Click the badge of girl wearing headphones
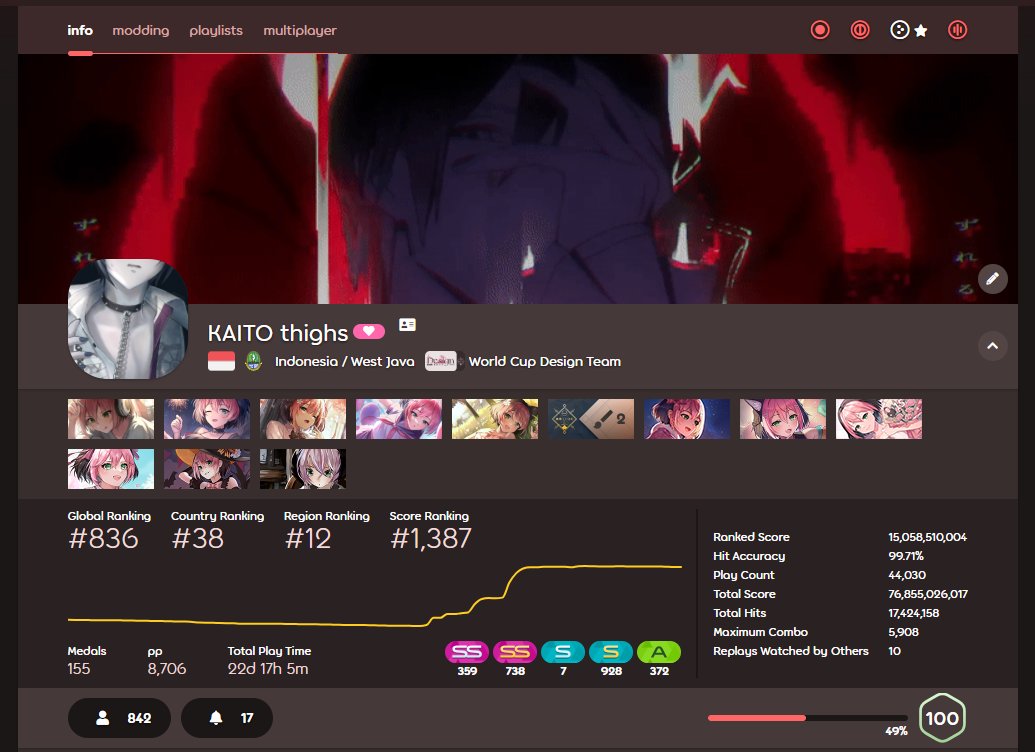1035x752 pixels. point(111,419)
